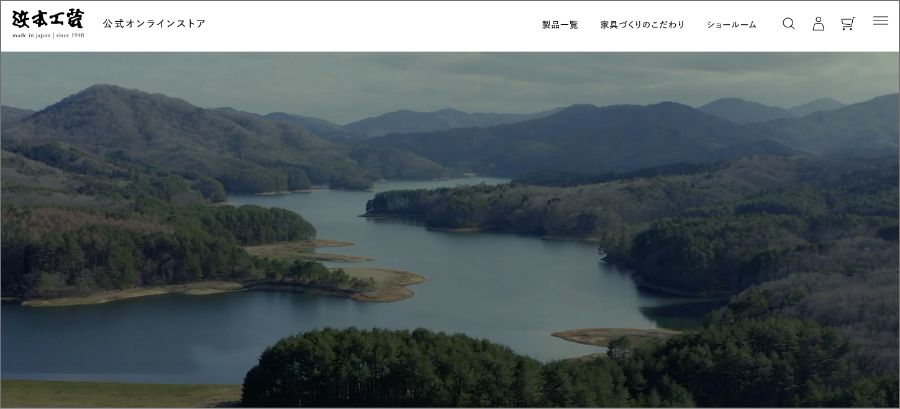Select the made in japan since 1948 tagline

(48, 35)
